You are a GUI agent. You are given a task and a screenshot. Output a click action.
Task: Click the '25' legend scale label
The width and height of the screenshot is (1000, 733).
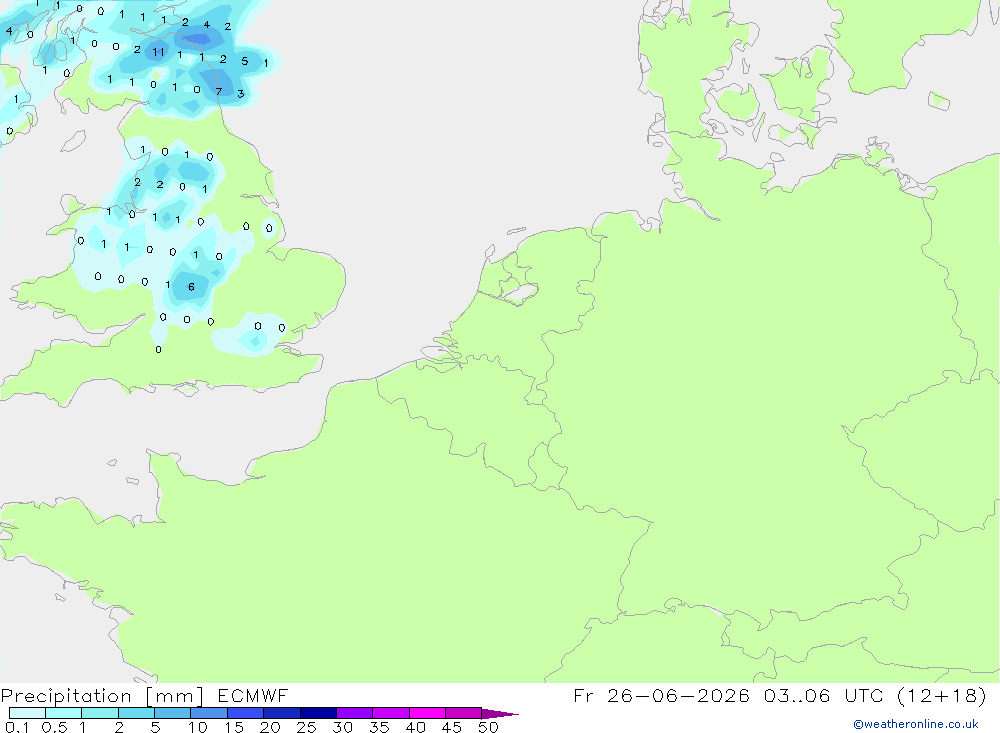[307, 727]
